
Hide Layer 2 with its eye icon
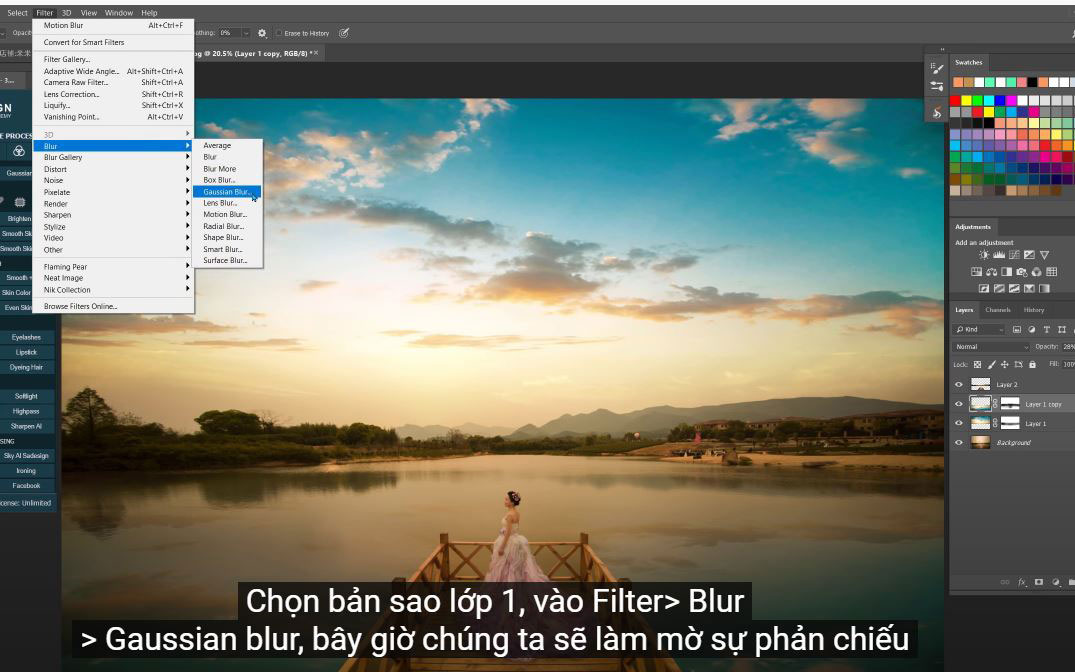(958, 385)
